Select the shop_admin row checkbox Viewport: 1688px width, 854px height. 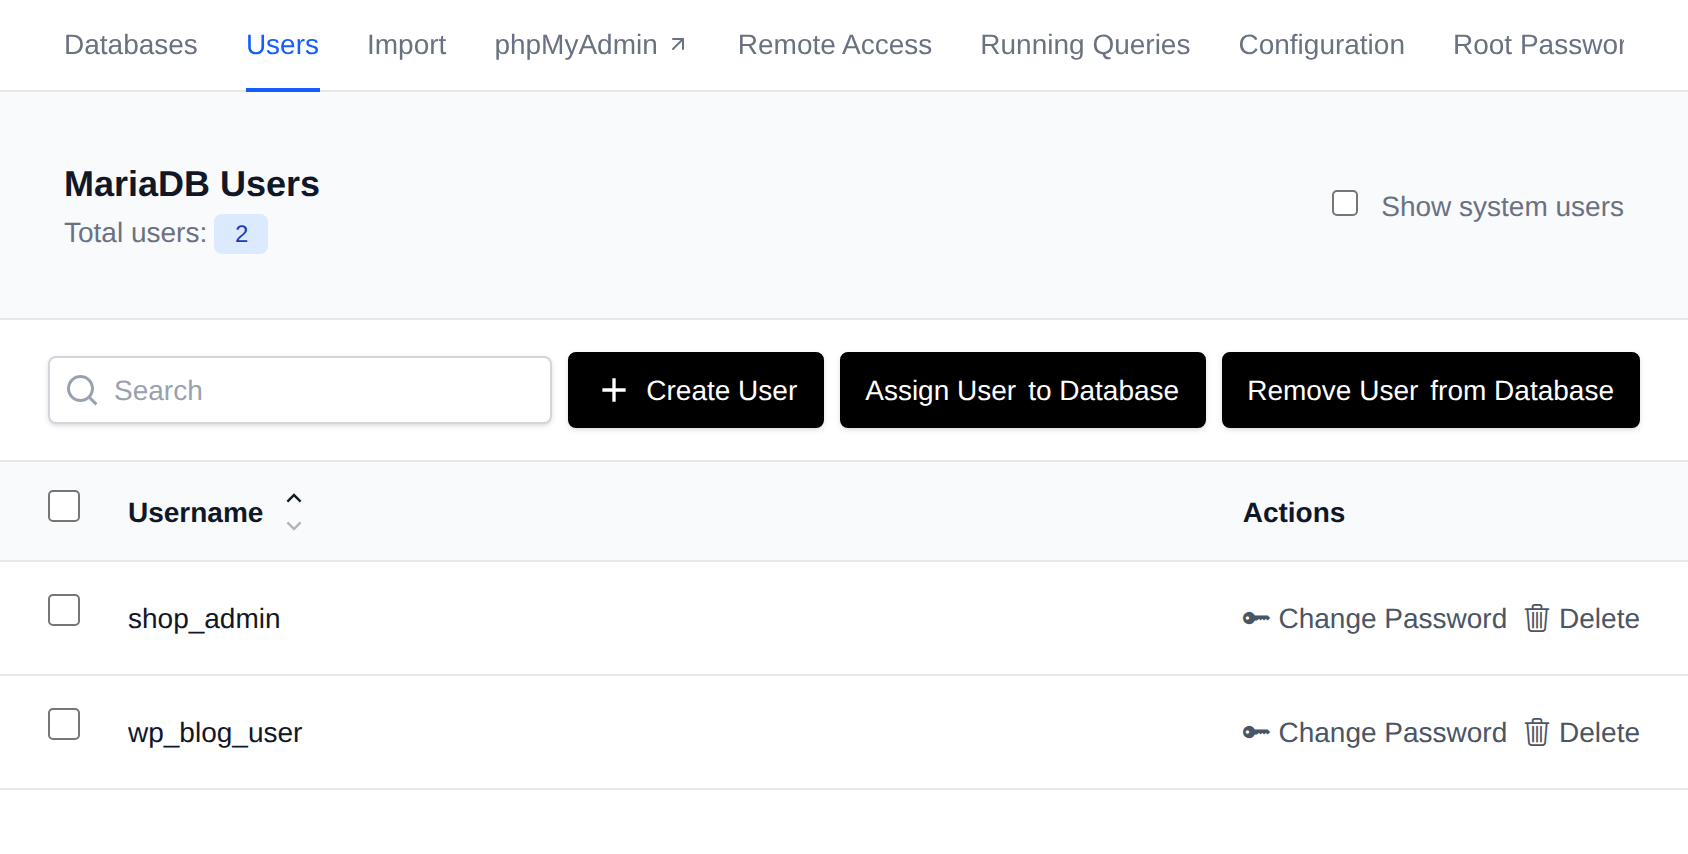(x=64, y=610)
